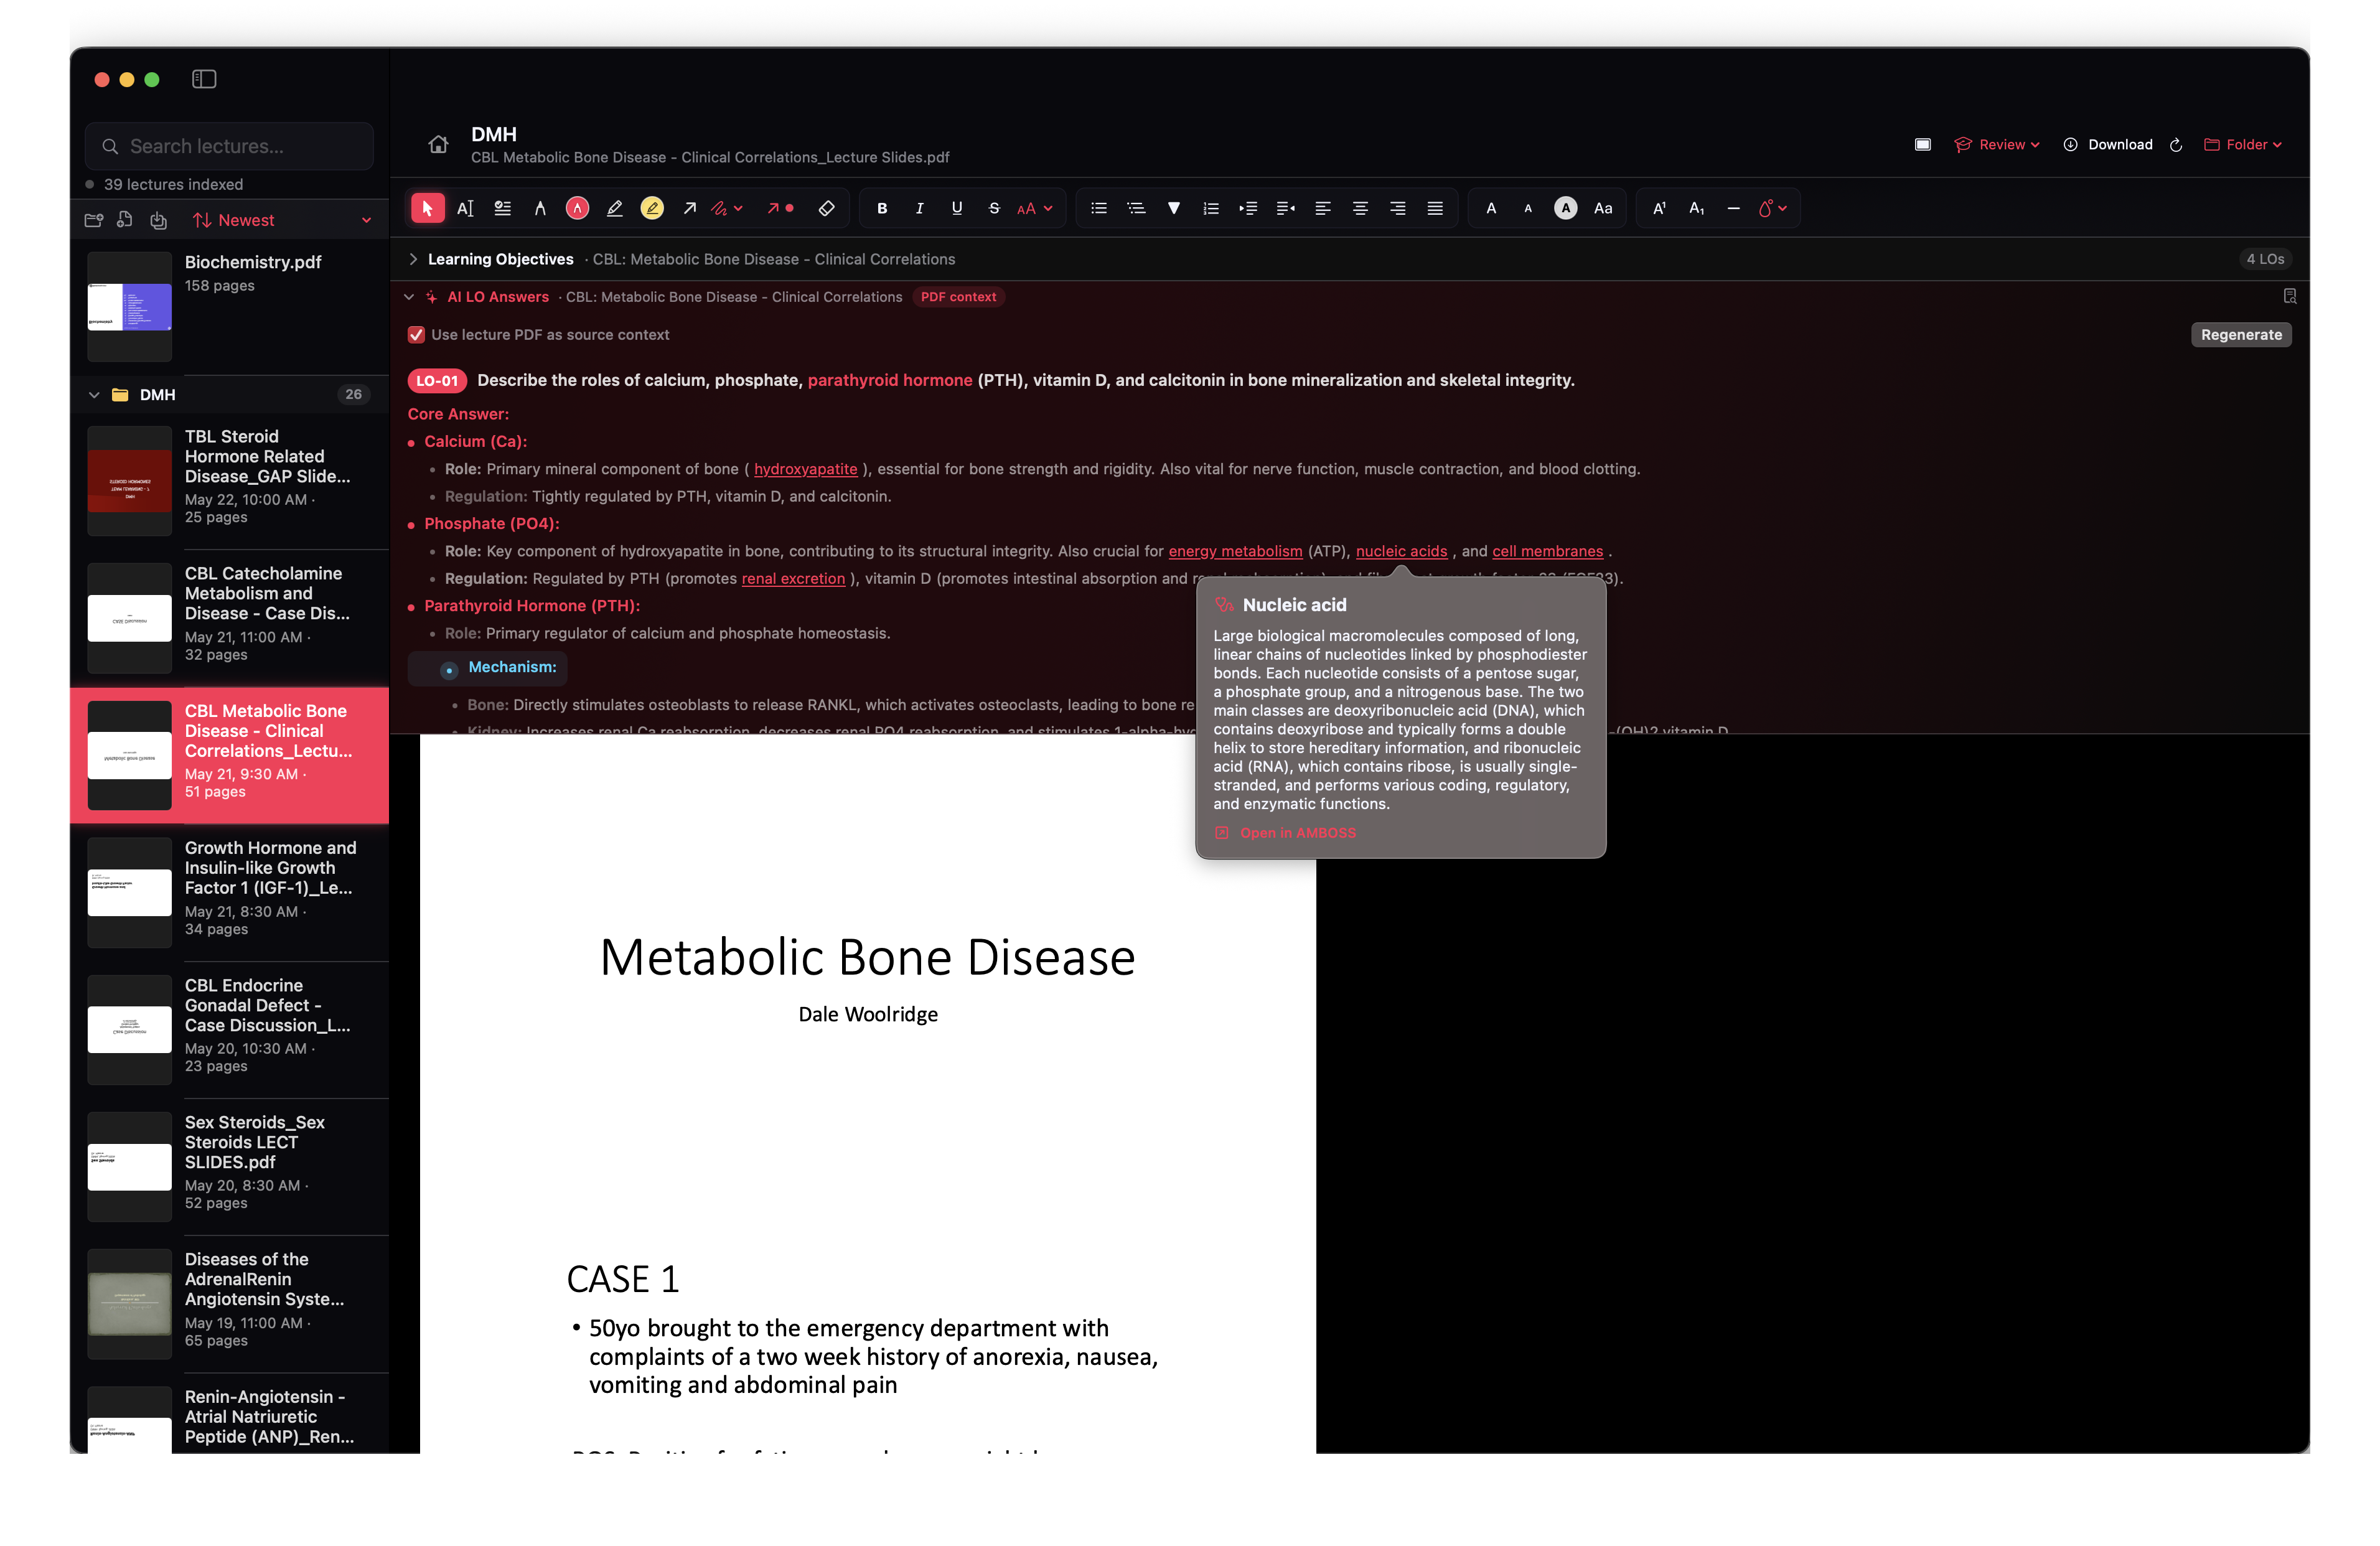Click the PDF context badge
The width and height of the screenshot is (2380, 1546).
[x=958, y=297]
